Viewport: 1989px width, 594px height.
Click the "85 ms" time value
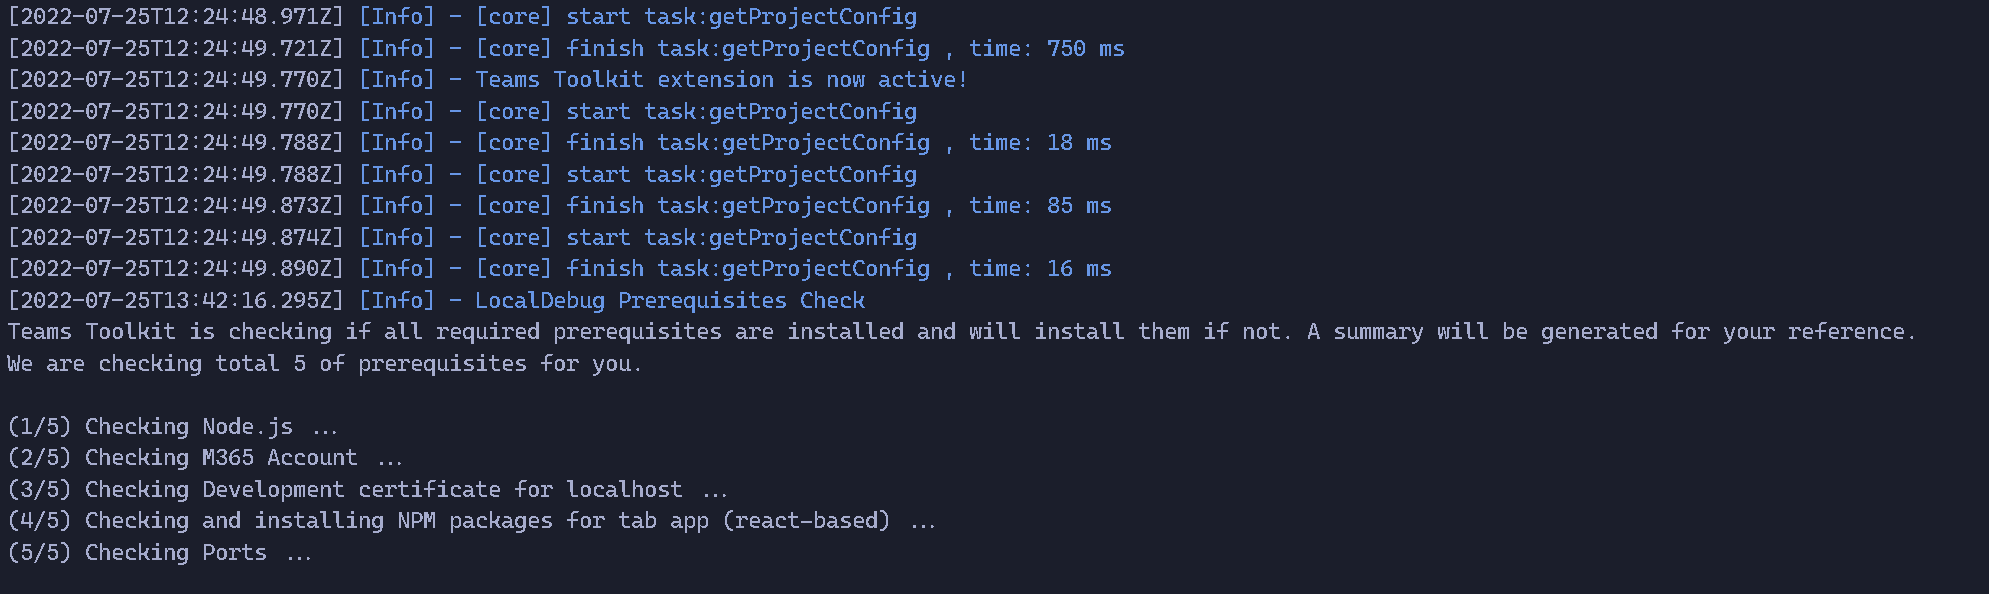coord(1078,206)
